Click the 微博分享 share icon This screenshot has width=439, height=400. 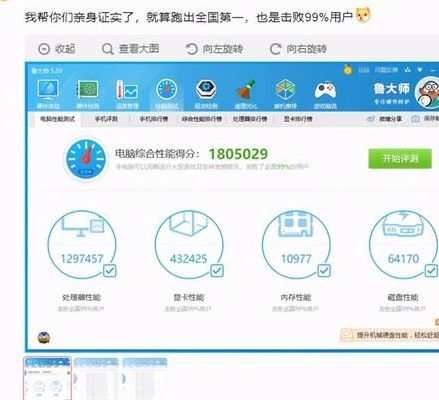(370, 119)
